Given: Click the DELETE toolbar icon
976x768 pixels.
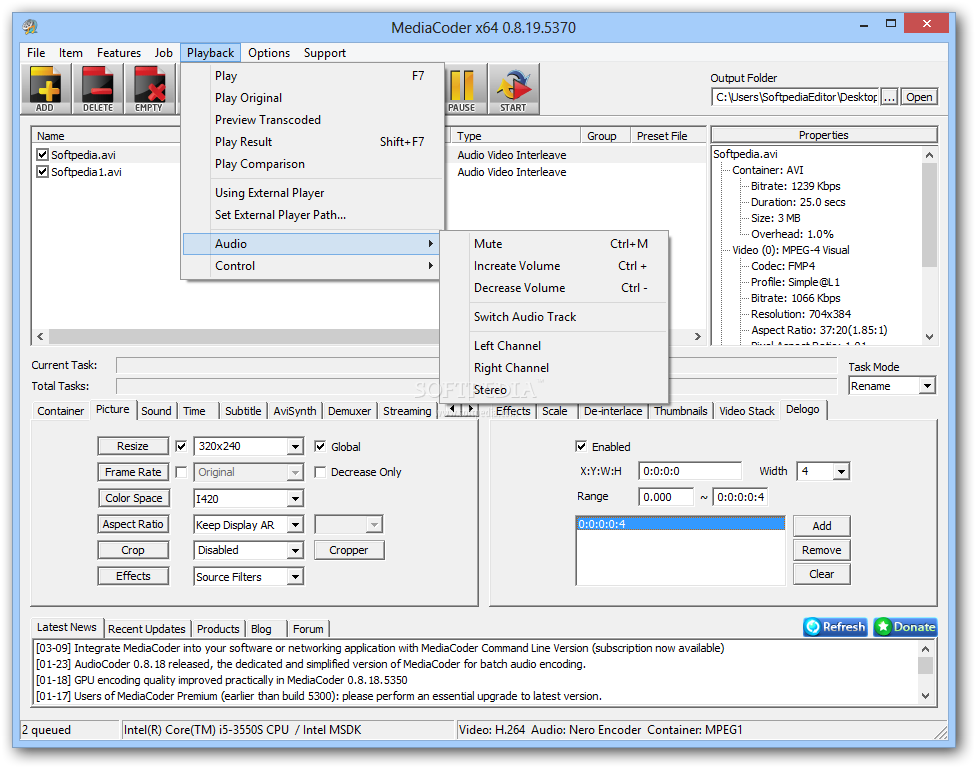Looking at the screenshot, I should point(98,89).
